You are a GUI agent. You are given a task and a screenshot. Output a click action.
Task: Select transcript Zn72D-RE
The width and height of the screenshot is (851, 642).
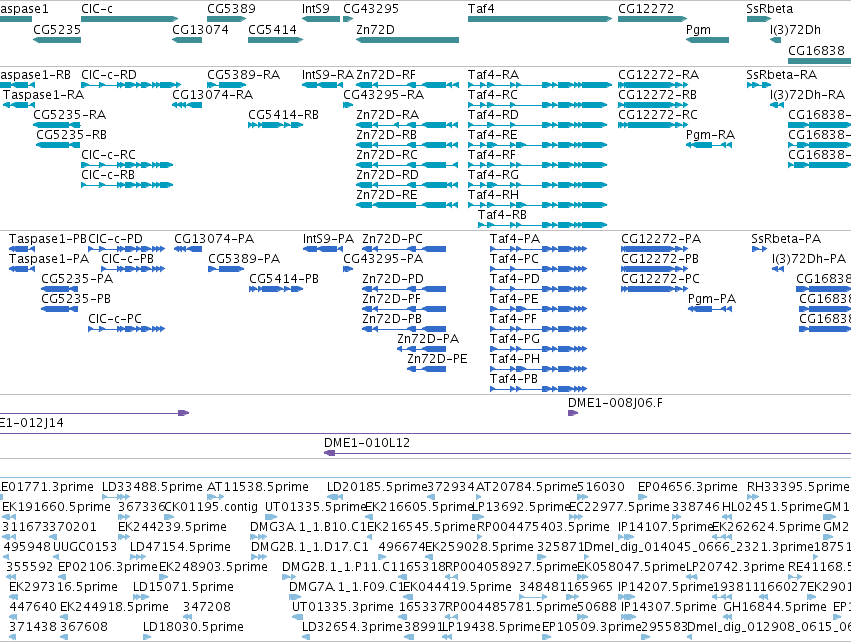pos(408,205)
